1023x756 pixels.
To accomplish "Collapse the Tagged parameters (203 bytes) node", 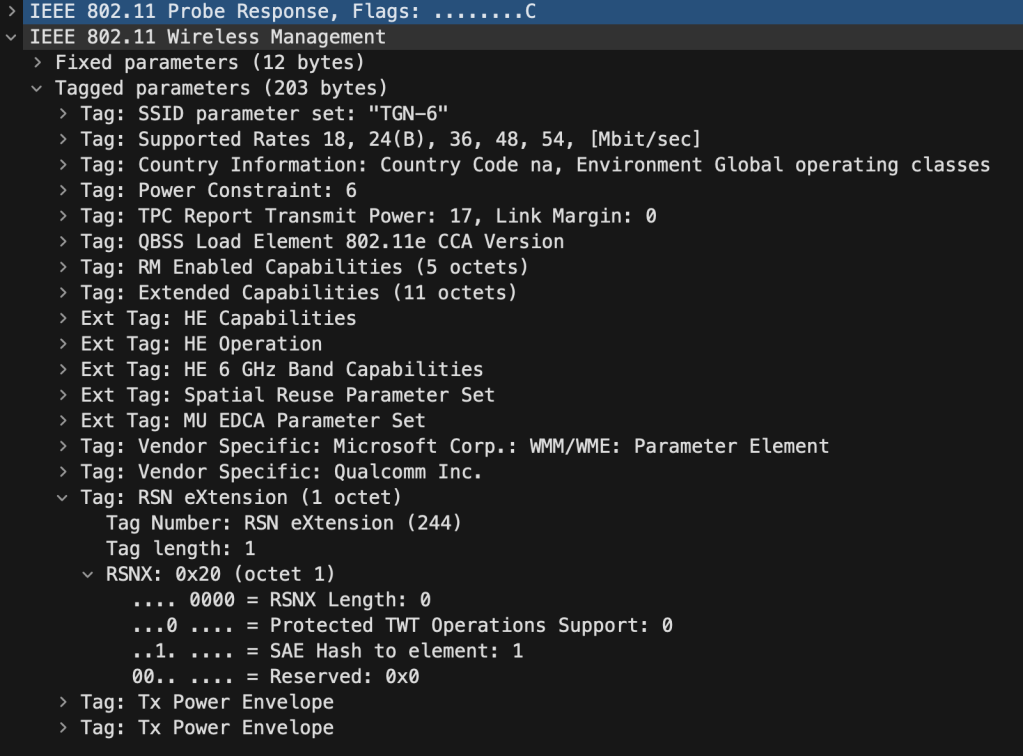I will [37, 88].
